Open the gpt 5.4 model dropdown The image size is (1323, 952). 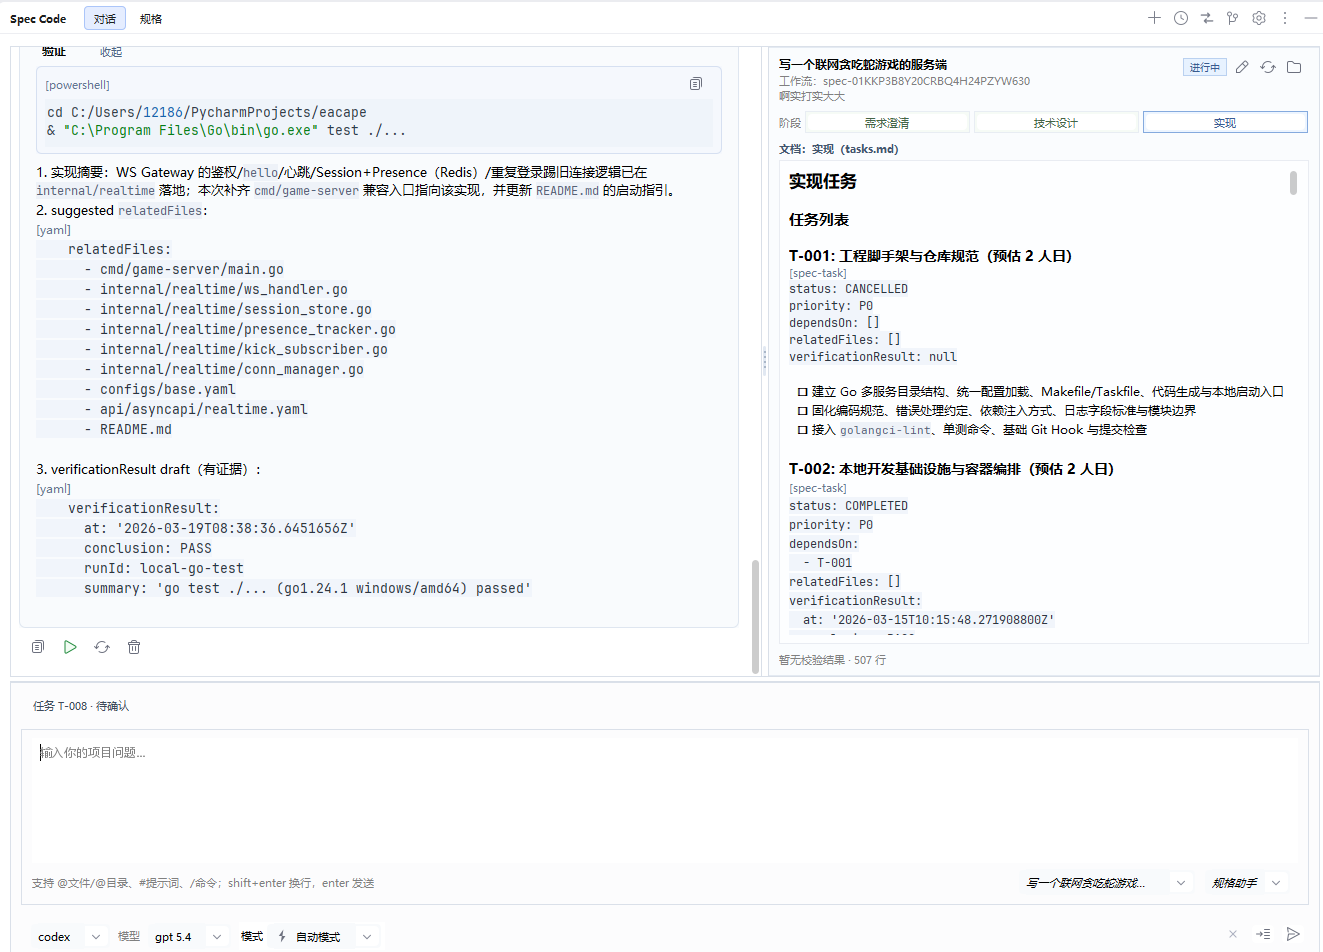coord(187,937)
